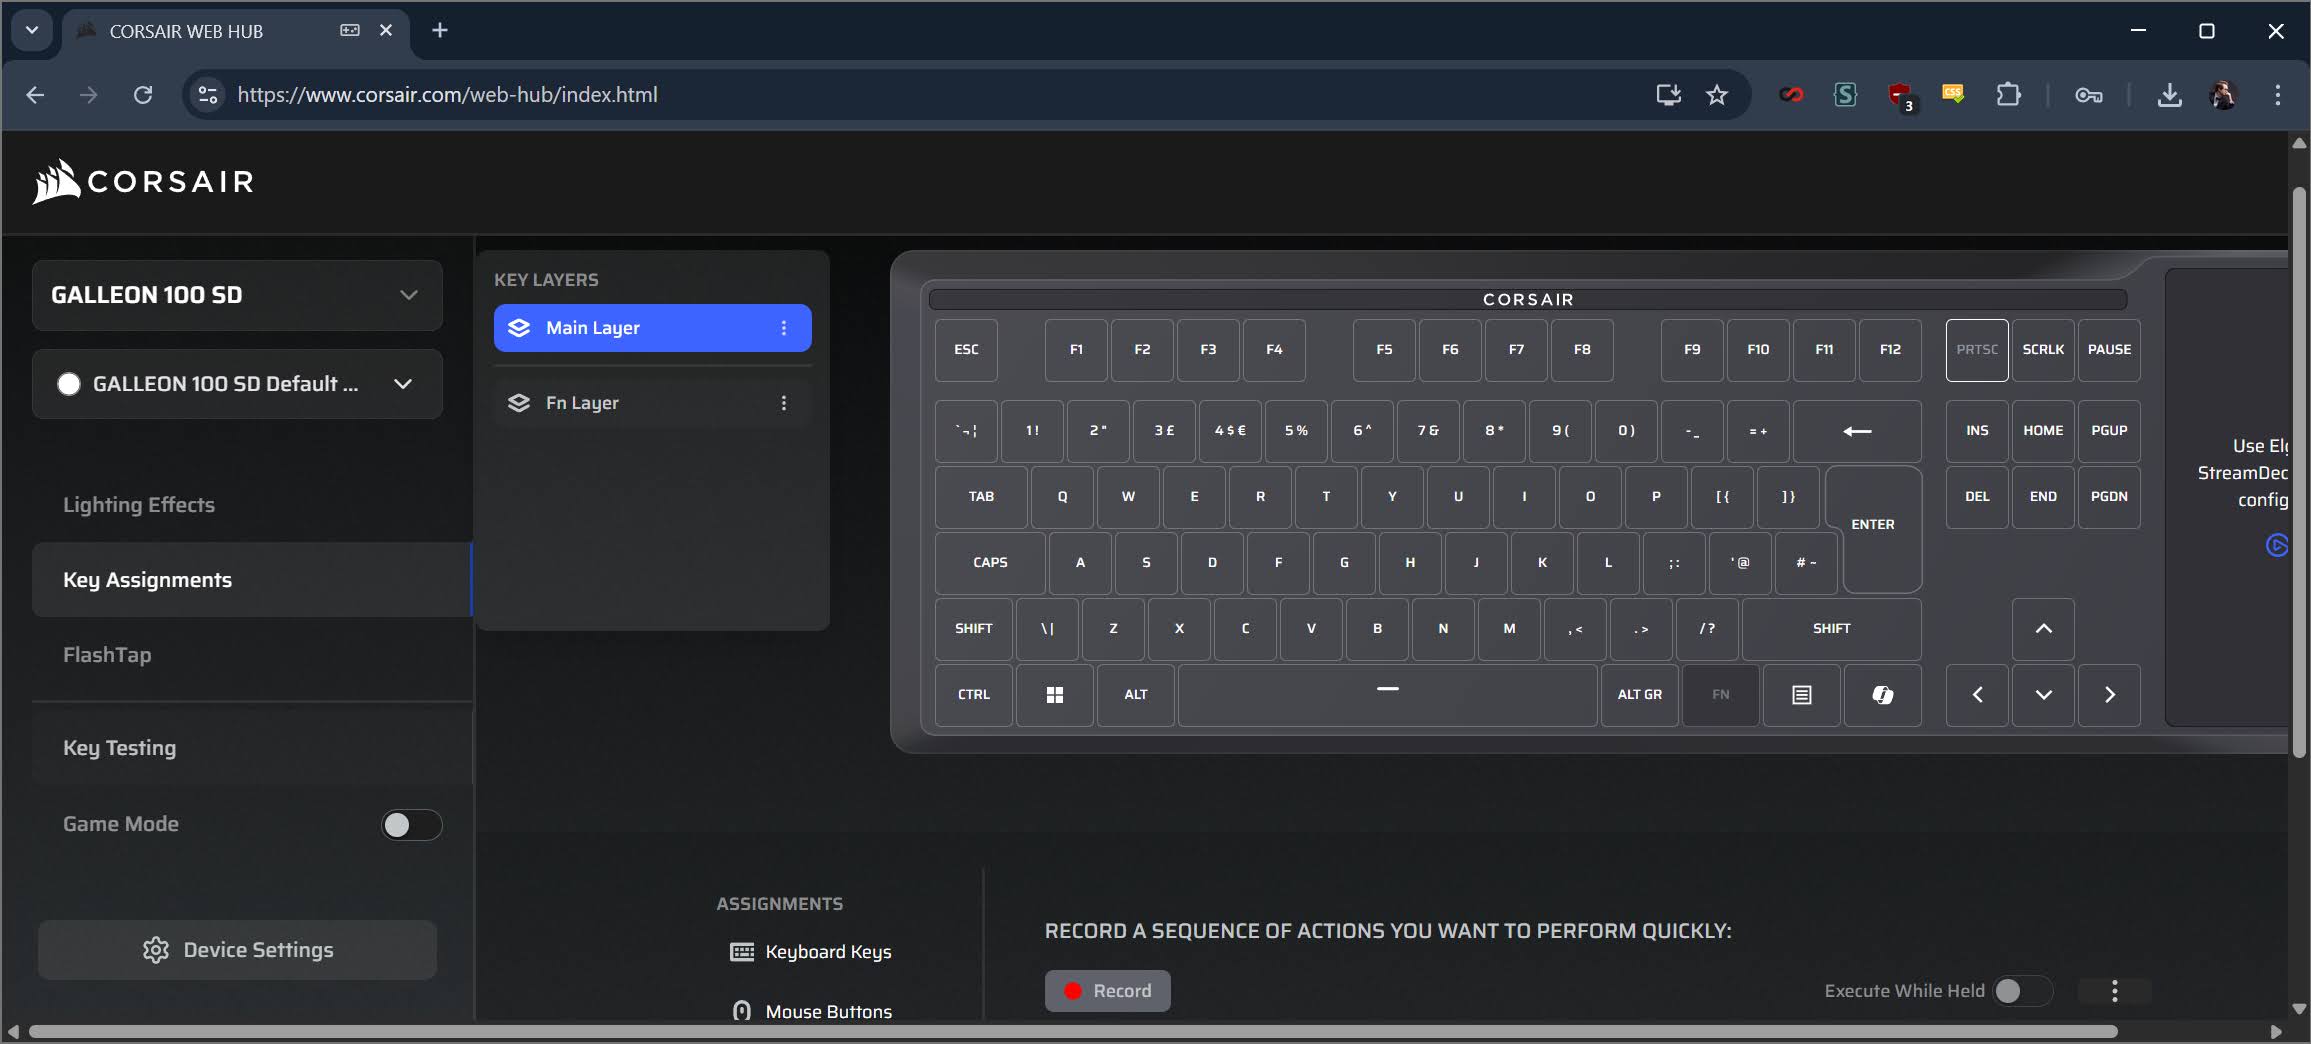The width and height of the screenshot is (2311, 1044).
Task: Click the Device Settings gear icon
Action: [x=156, y=950]
